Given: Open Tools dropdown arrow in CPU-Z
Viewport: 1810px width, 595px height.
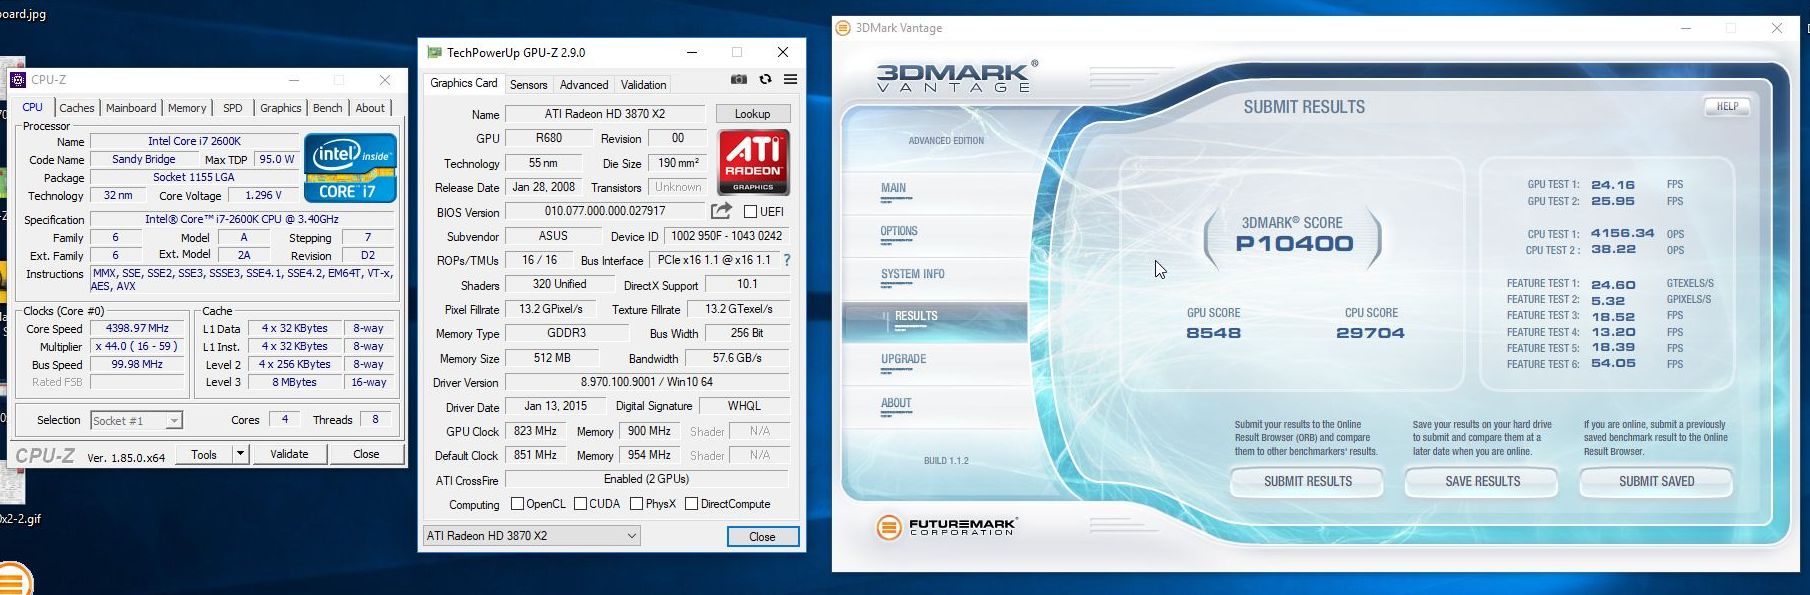Looking at the screenshot, I should 240,454.
